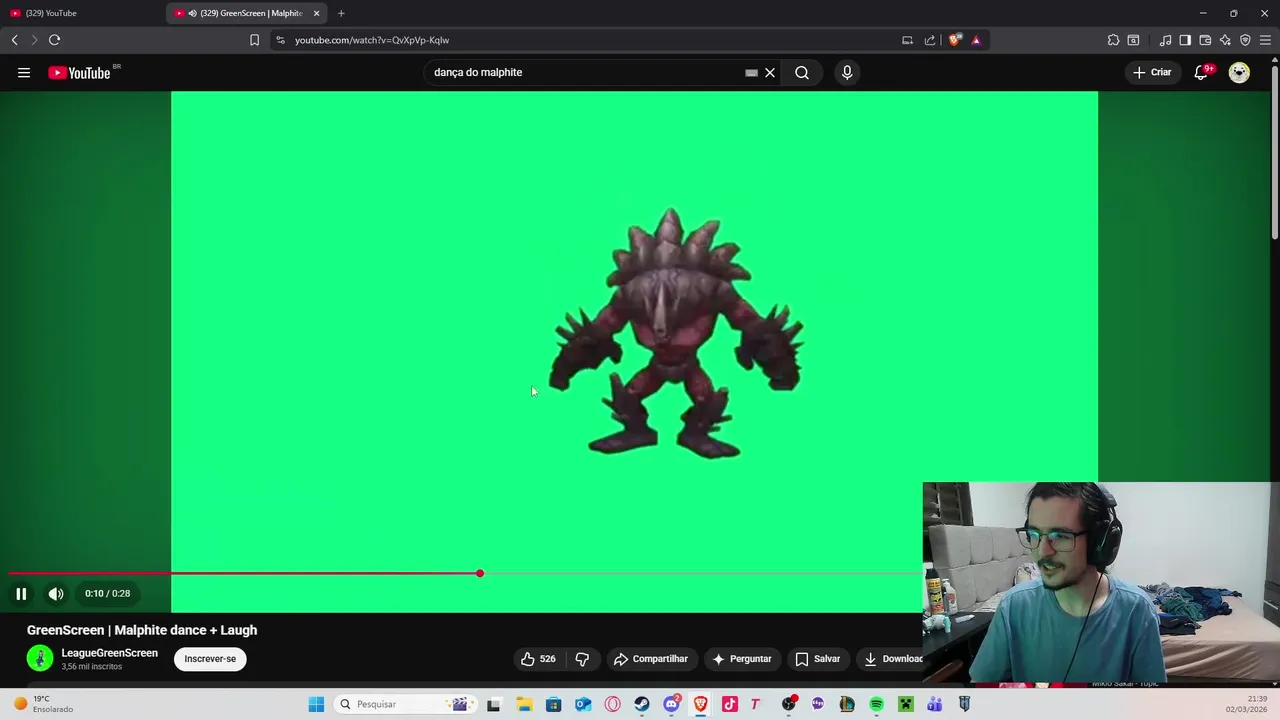
Task: Open the notifications bell
Action: coord(1202,72)
